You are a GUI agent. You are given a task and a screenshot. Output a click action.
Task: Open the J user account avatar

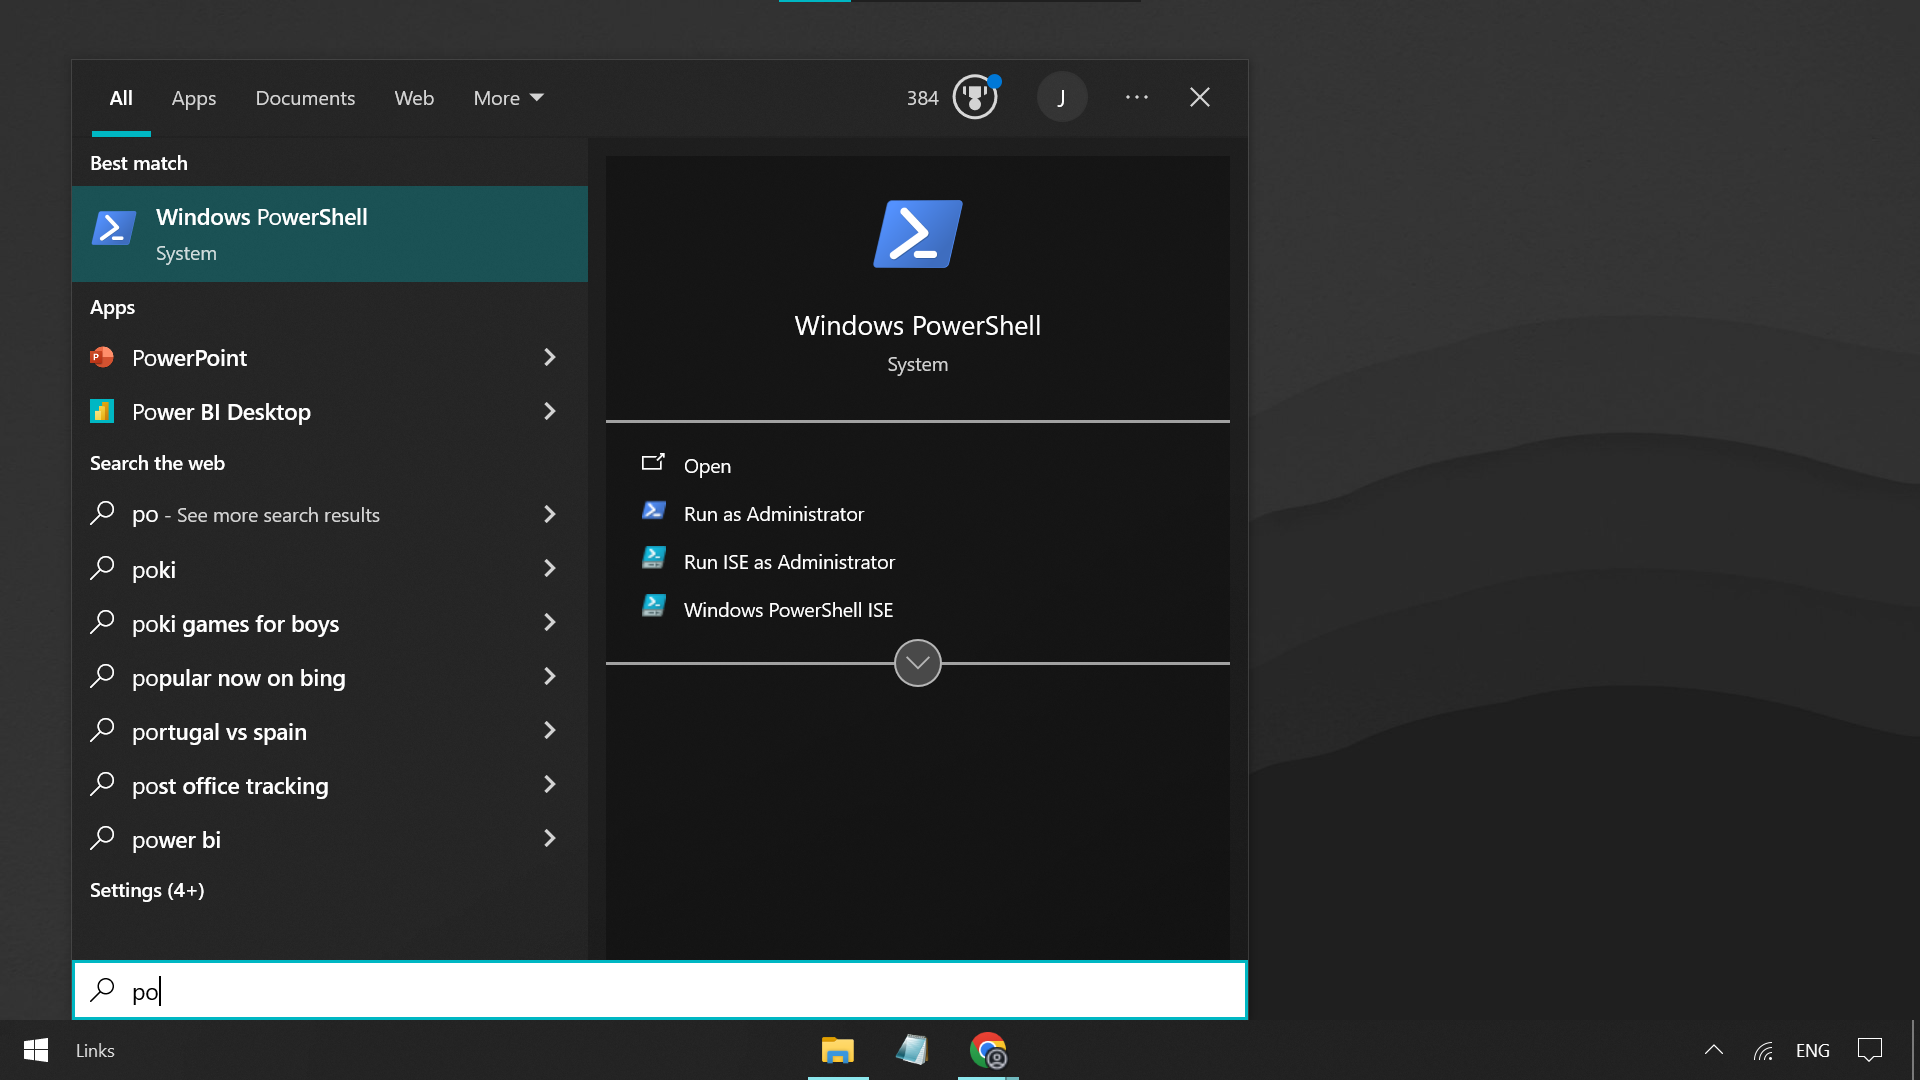(x=1061, y=97)
